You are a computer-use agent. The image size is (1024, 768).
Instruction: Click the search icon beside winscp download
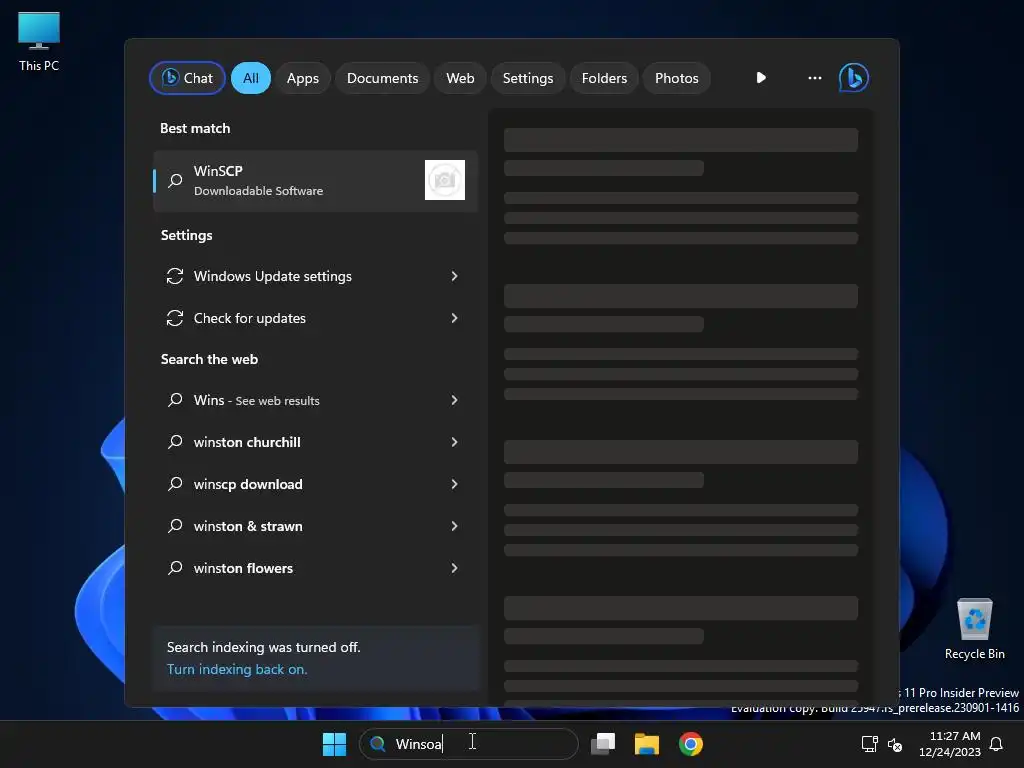[175, 483]
